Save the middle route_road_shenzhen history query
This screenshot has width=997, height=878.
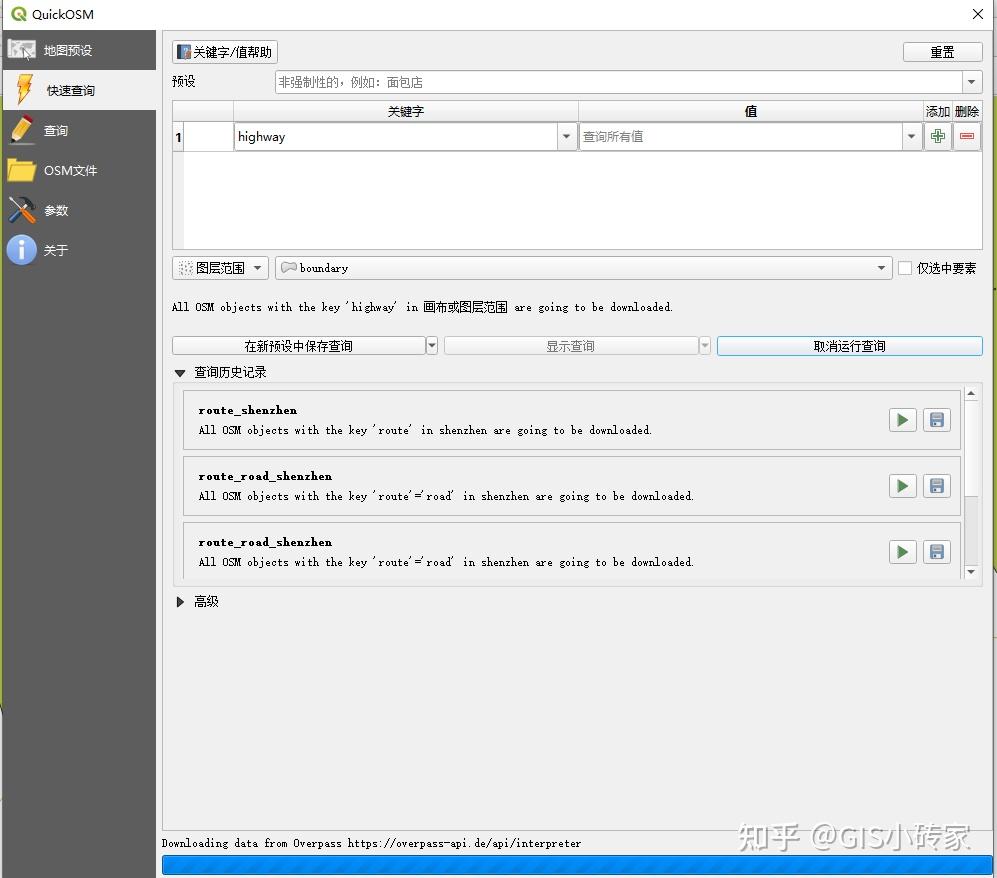937,486
